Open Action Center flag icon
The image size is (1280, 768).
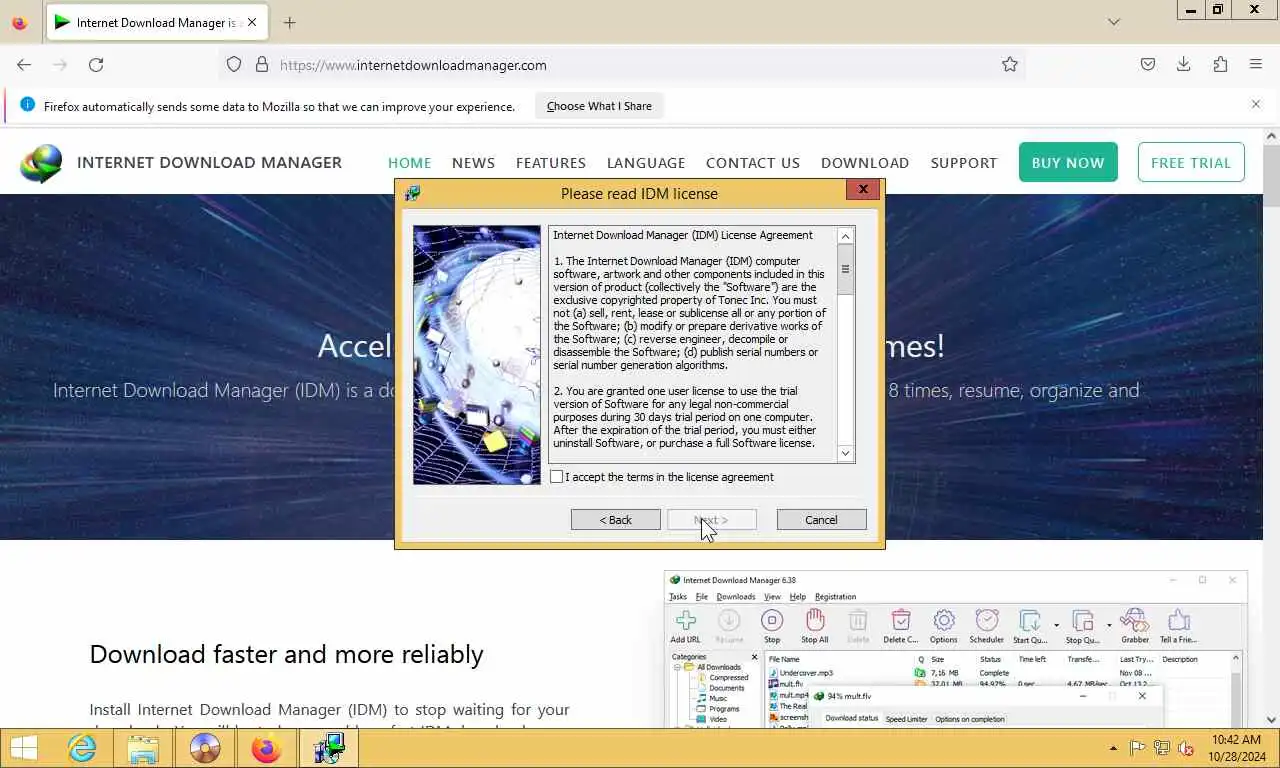[x=1137, y=748]
